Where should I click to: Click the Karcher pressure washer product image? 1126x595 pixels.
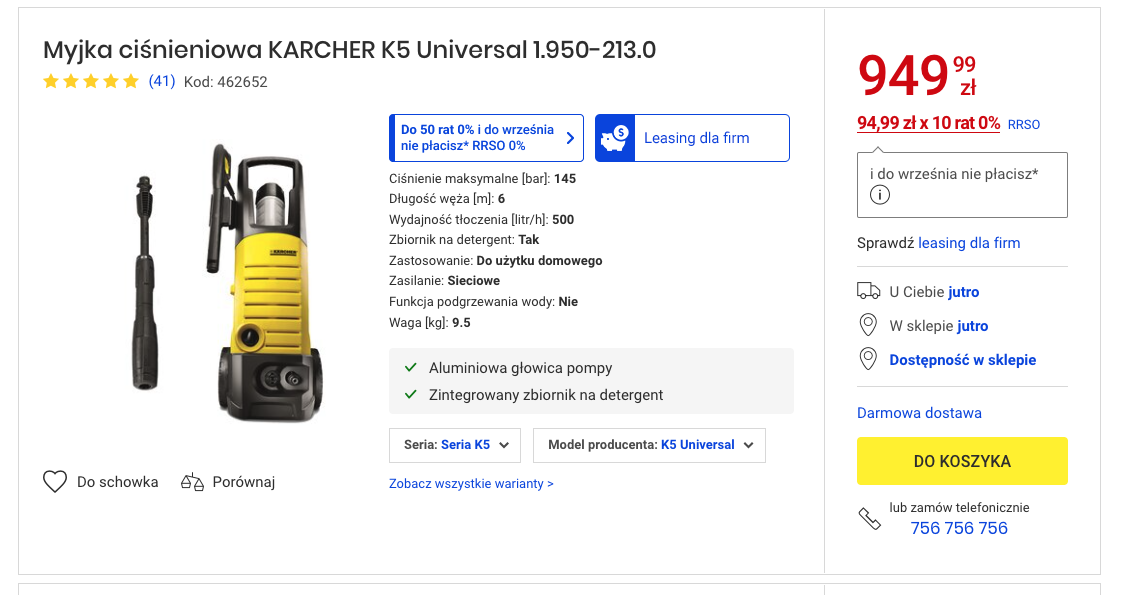(x=230, y=282)
